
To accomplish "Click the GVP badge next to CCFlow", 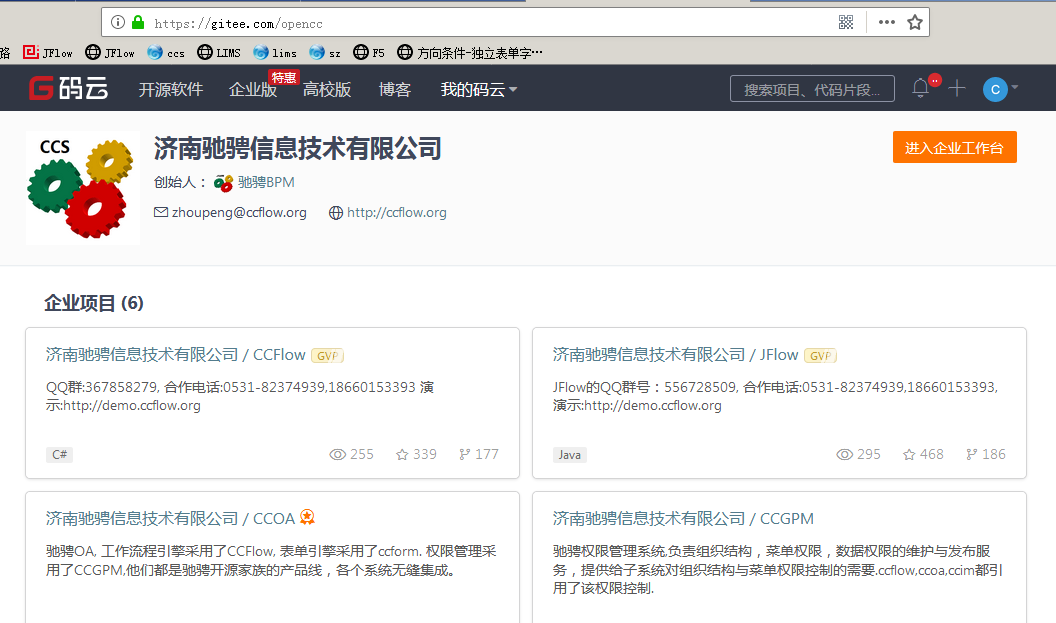I will [327, 355].
